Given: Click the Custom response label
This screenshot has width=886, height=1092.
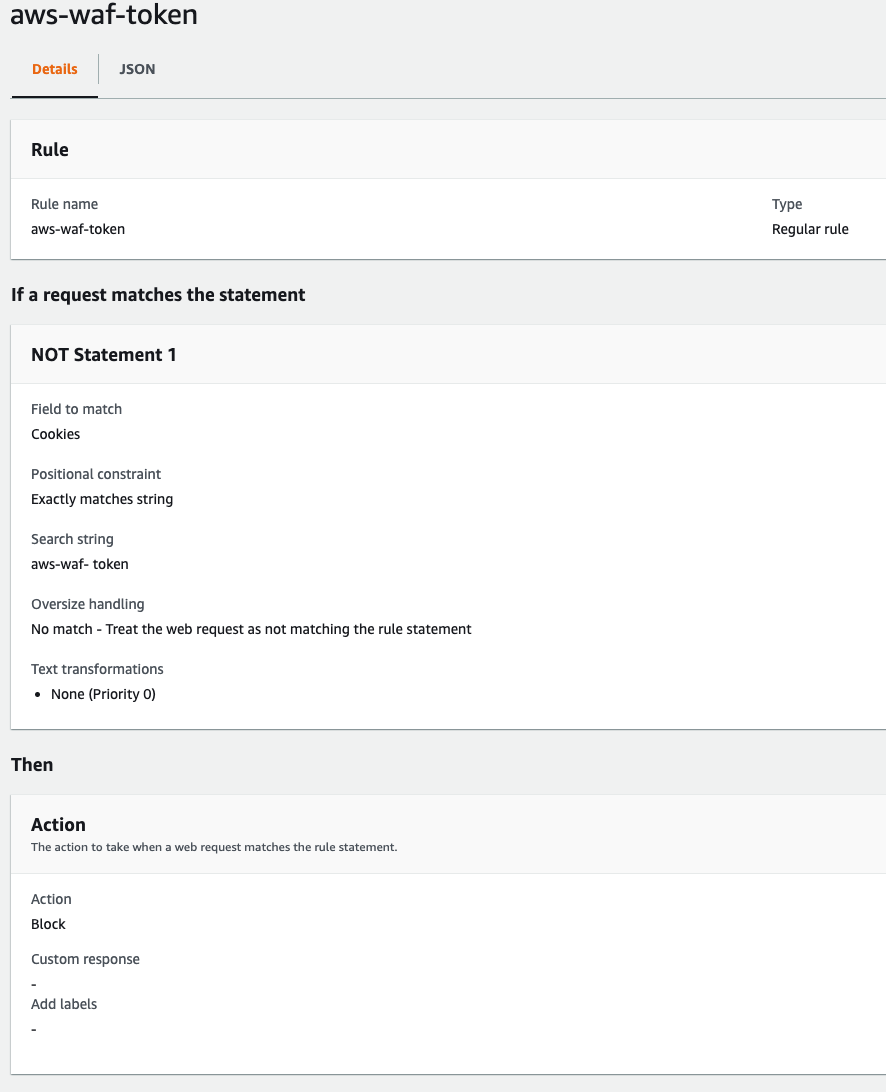Looking at the screenshot, I should (86, 959).
